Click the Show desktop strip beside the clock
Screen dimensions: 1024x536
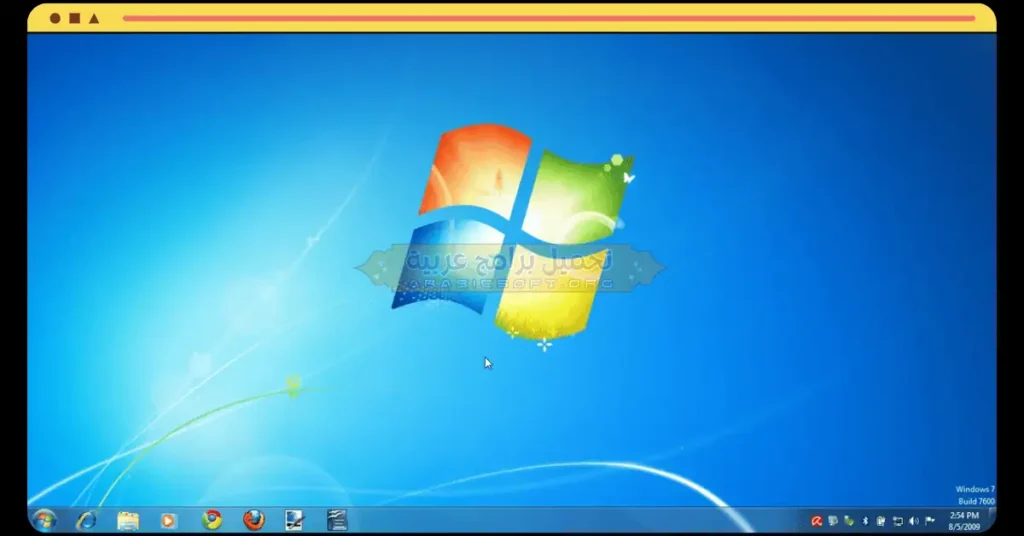click(991, 520)
